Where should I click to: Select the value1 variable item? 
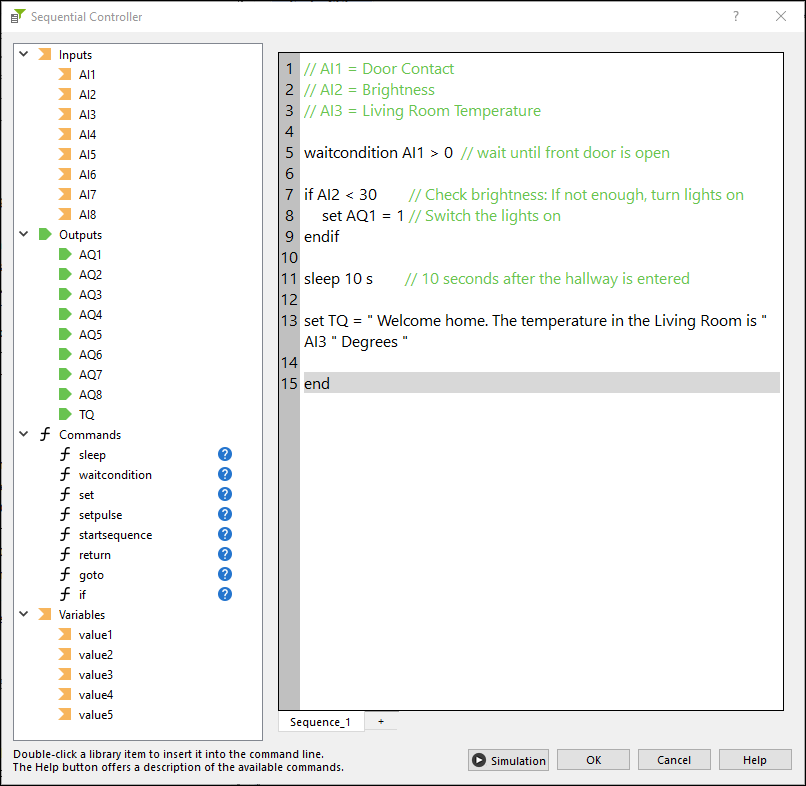(x=95, y=635)
